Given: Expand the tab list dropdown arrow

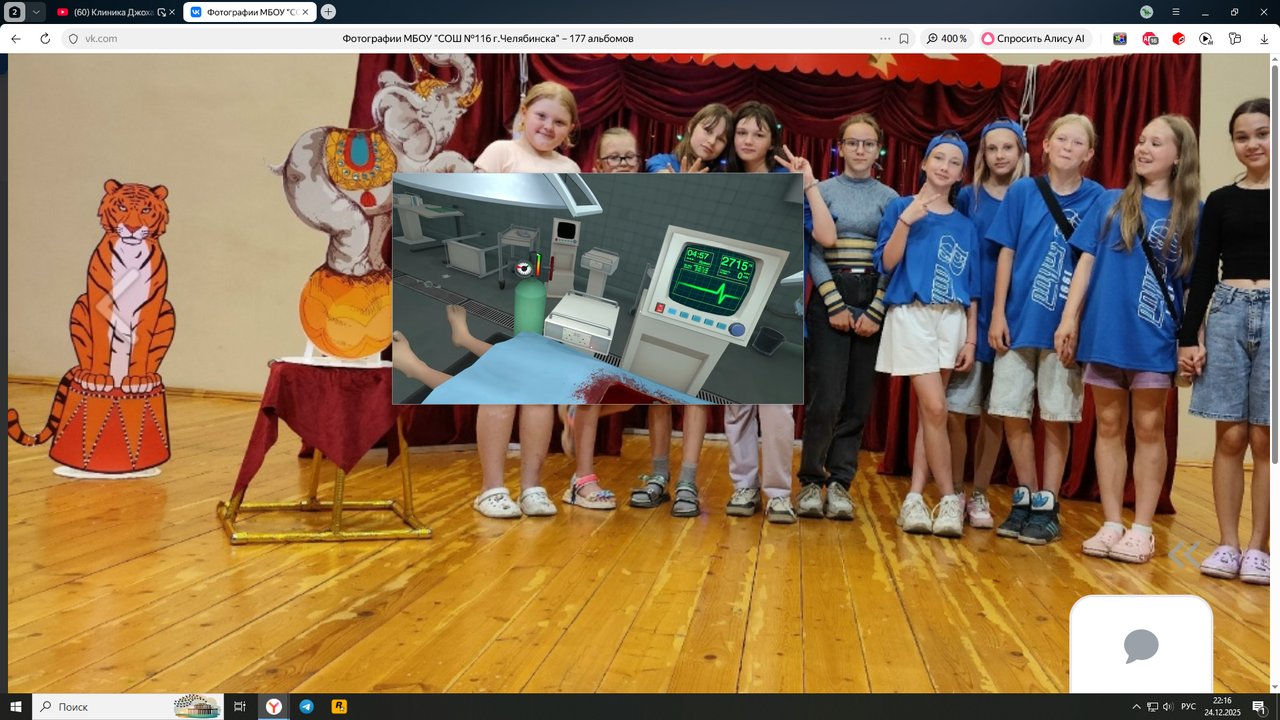Looking at the screenshot, I should point(36,12).
